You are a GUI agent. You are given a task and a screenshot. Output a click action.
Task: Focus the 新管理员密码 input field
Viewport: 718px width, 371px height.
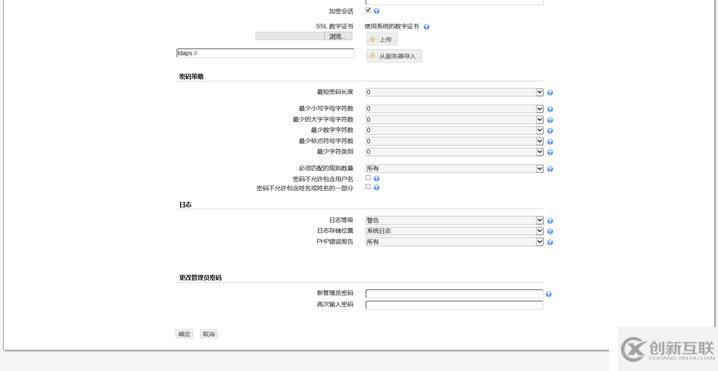454,294
